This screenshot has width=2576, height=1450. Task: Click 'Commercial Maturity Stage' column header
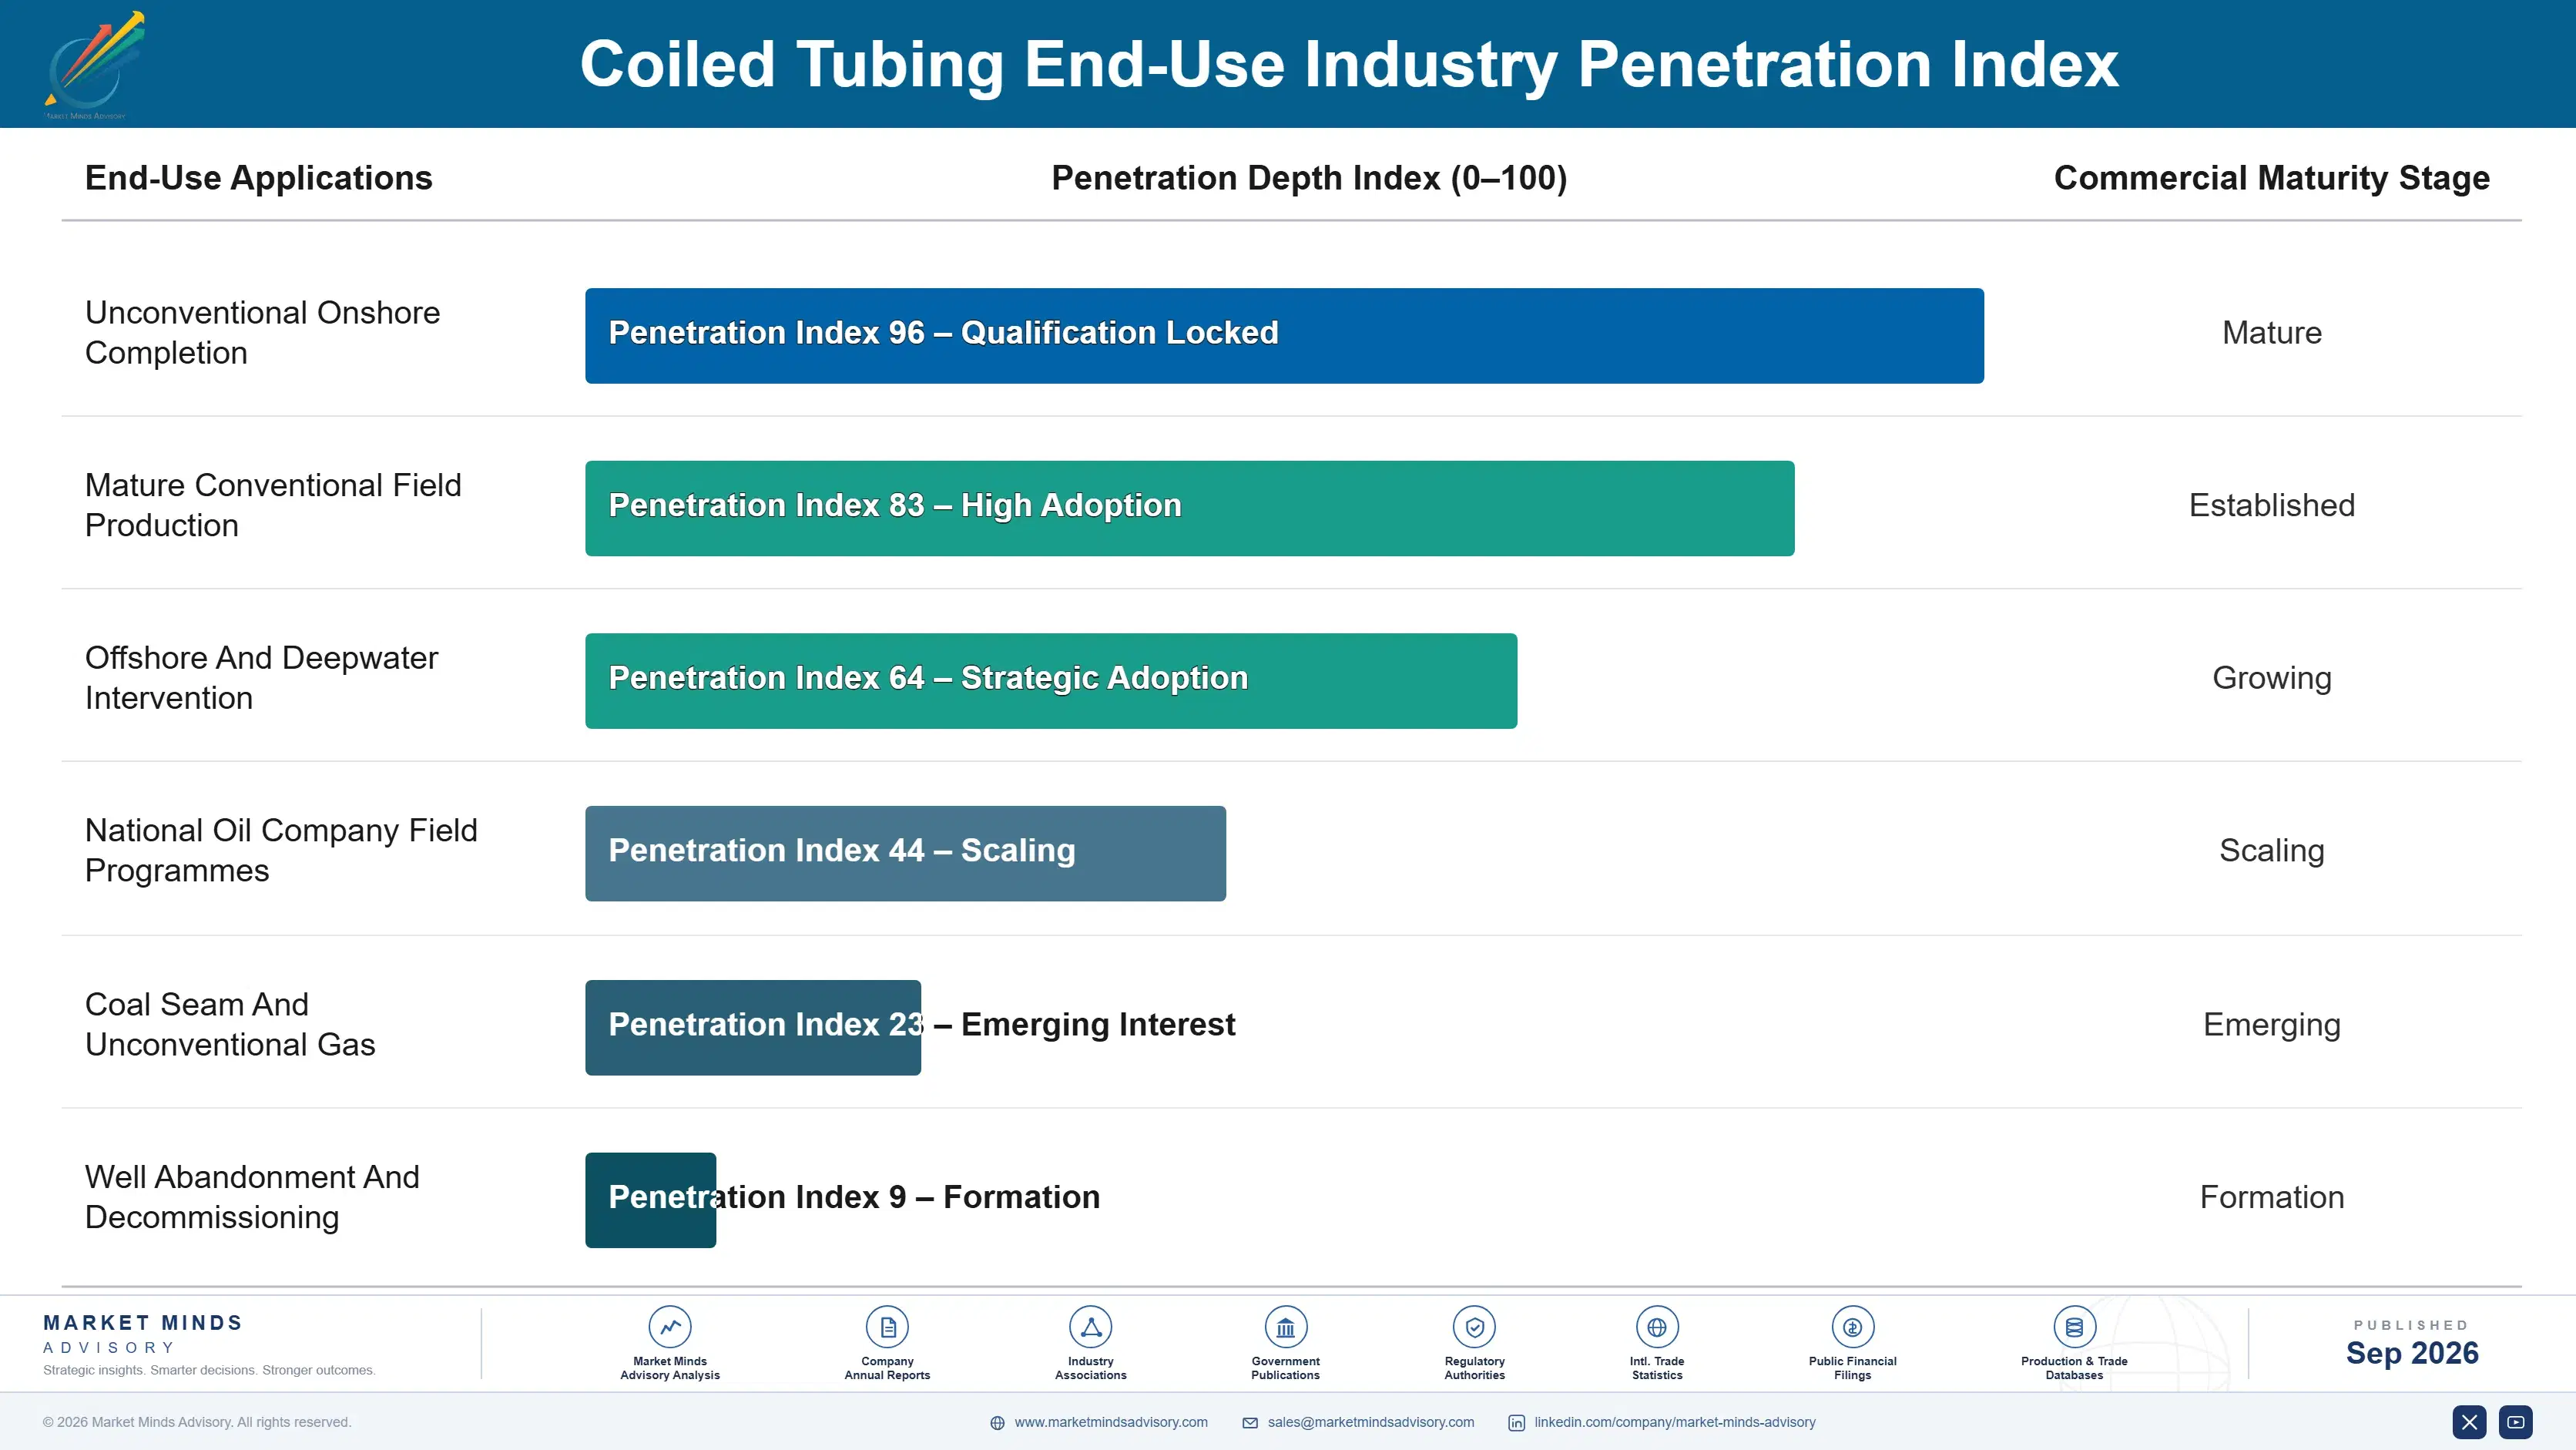pos(2272,178)
